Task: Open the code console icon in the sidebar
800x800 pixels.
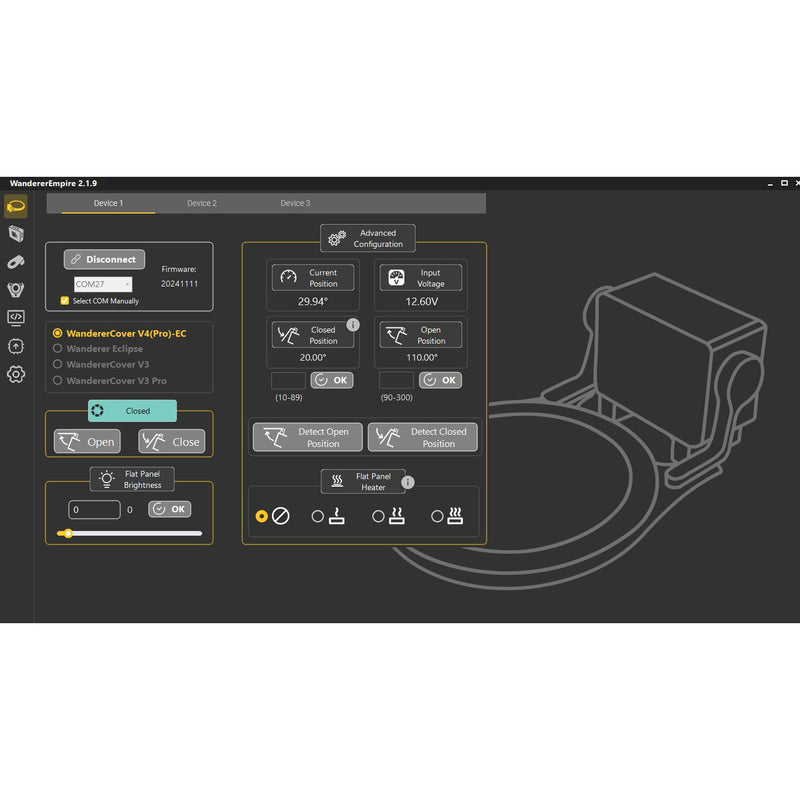Action: 16,318
